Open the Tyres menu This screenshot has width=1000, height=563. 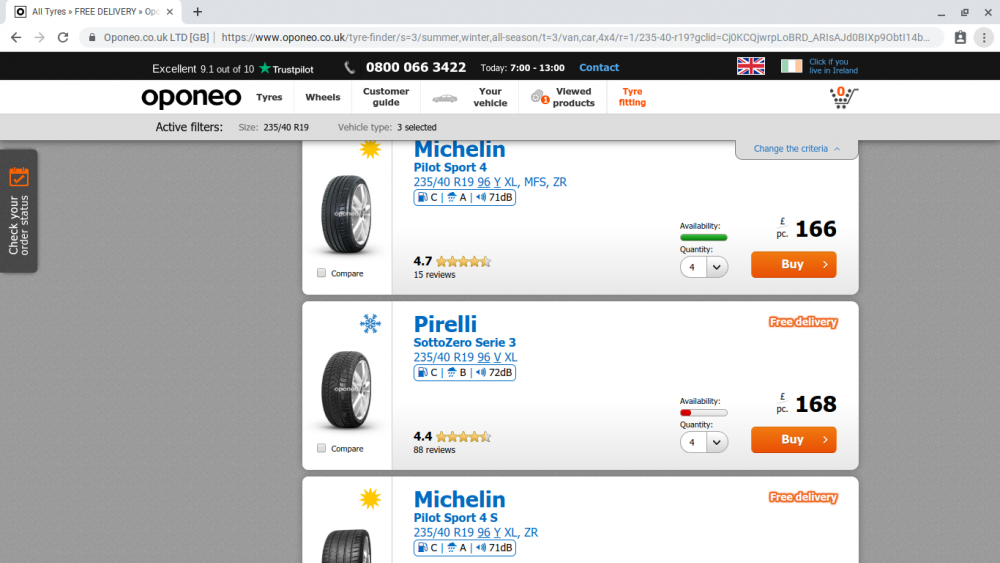tap(269, 98)
